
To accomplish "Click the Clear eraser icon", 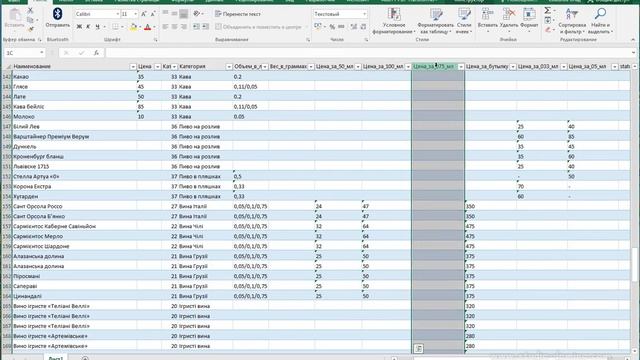I will tap(547, 29).
